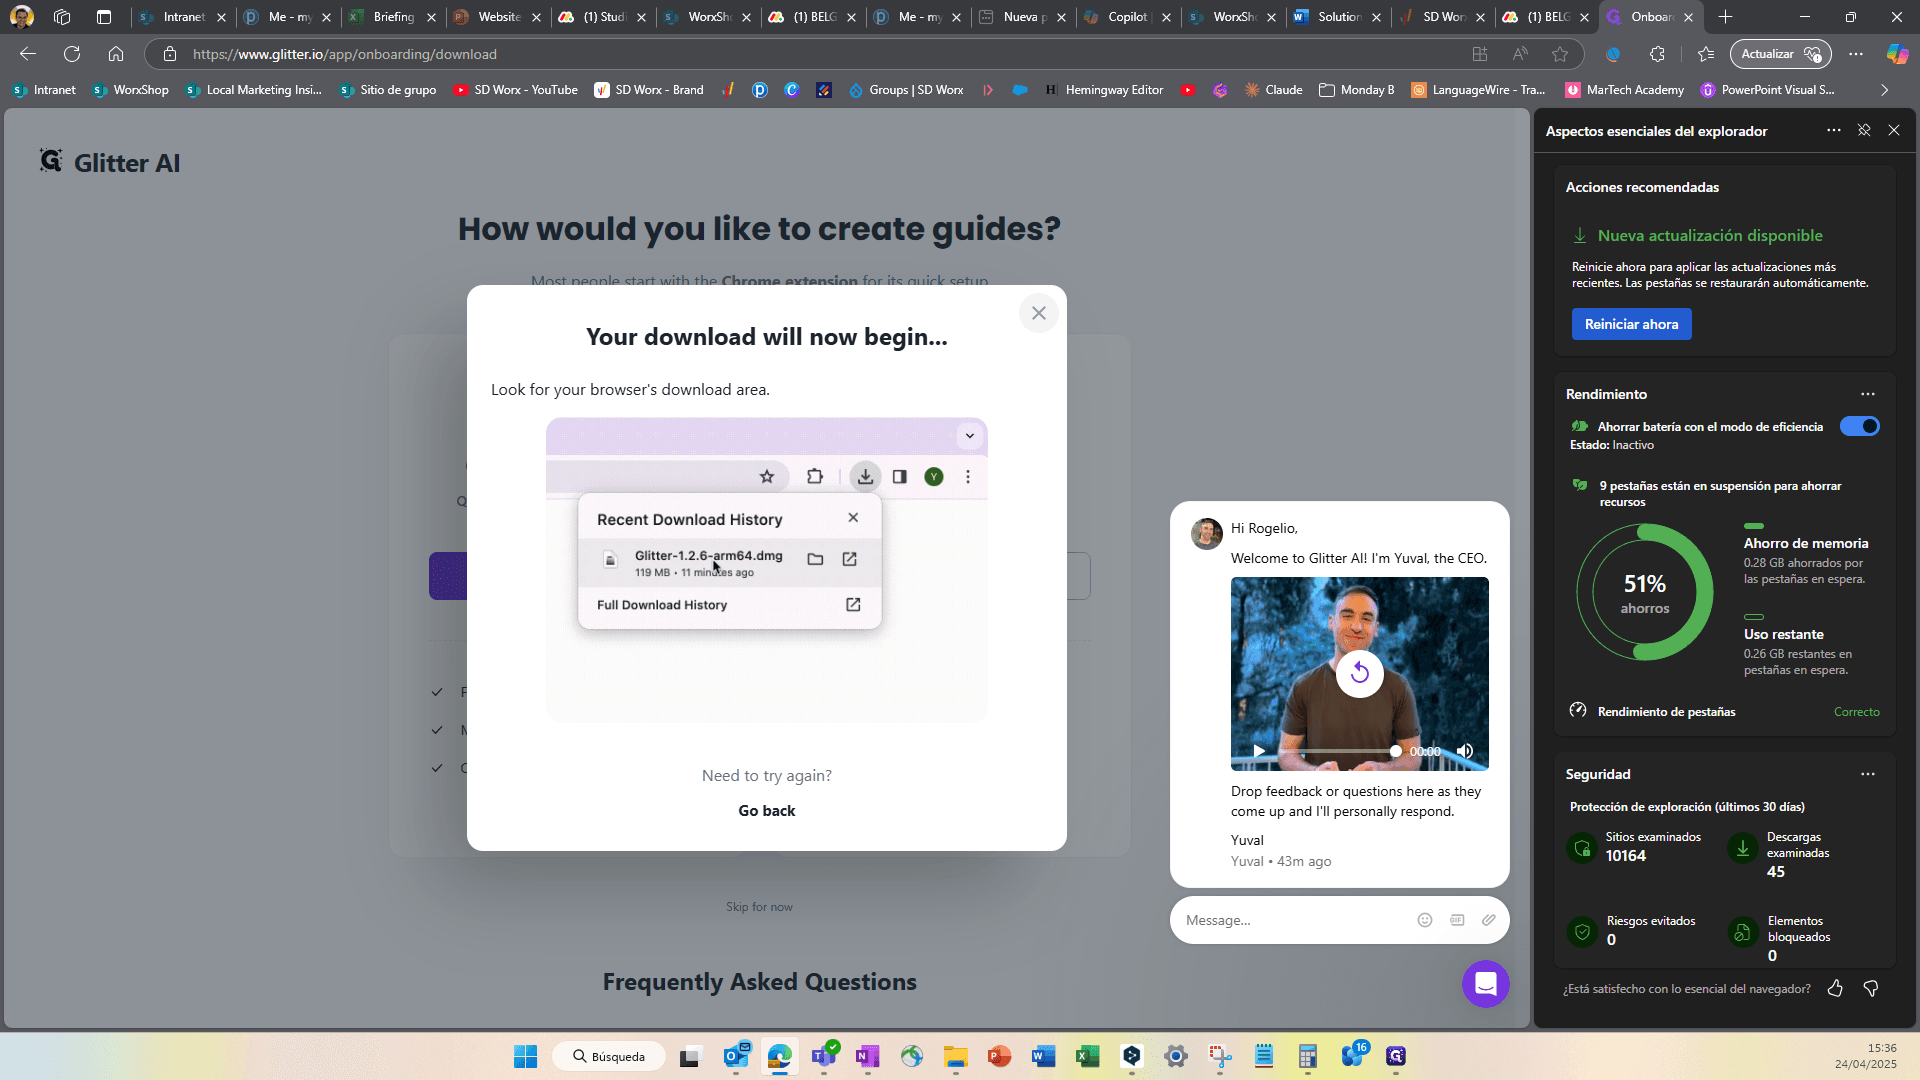
Task: Unpin the browser essentials panel
Action: [1864, 131]
